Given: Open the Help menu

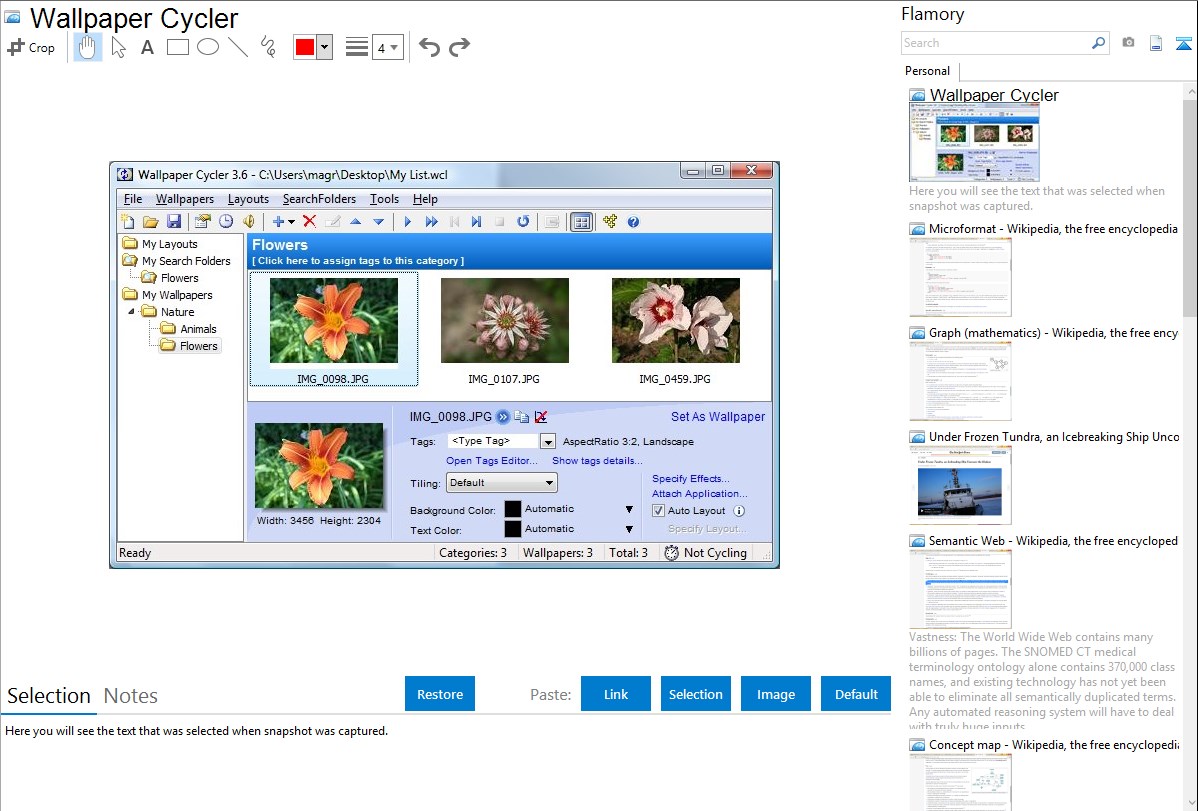Looking at the screenshot, I should click(425, 199).
